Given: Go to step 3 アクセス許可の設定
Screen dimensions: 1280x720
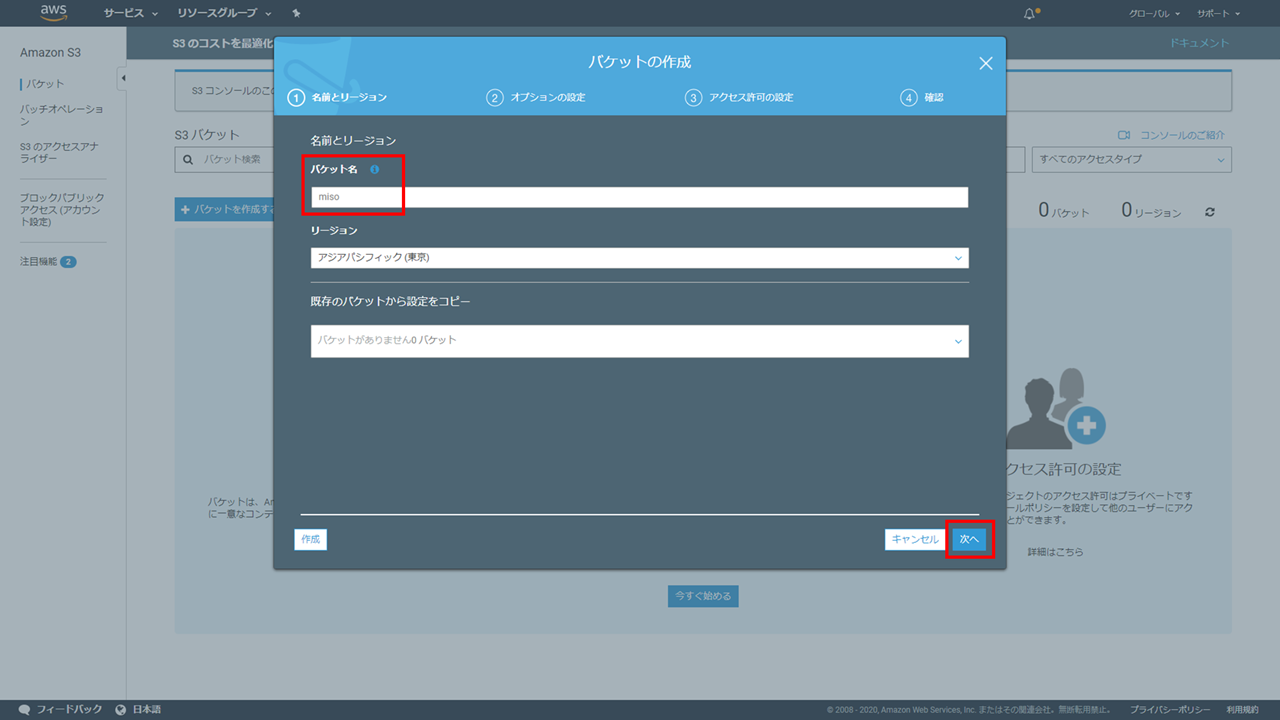Looking at the screenshot, I should pyautogui.click(x=740, y=98).
